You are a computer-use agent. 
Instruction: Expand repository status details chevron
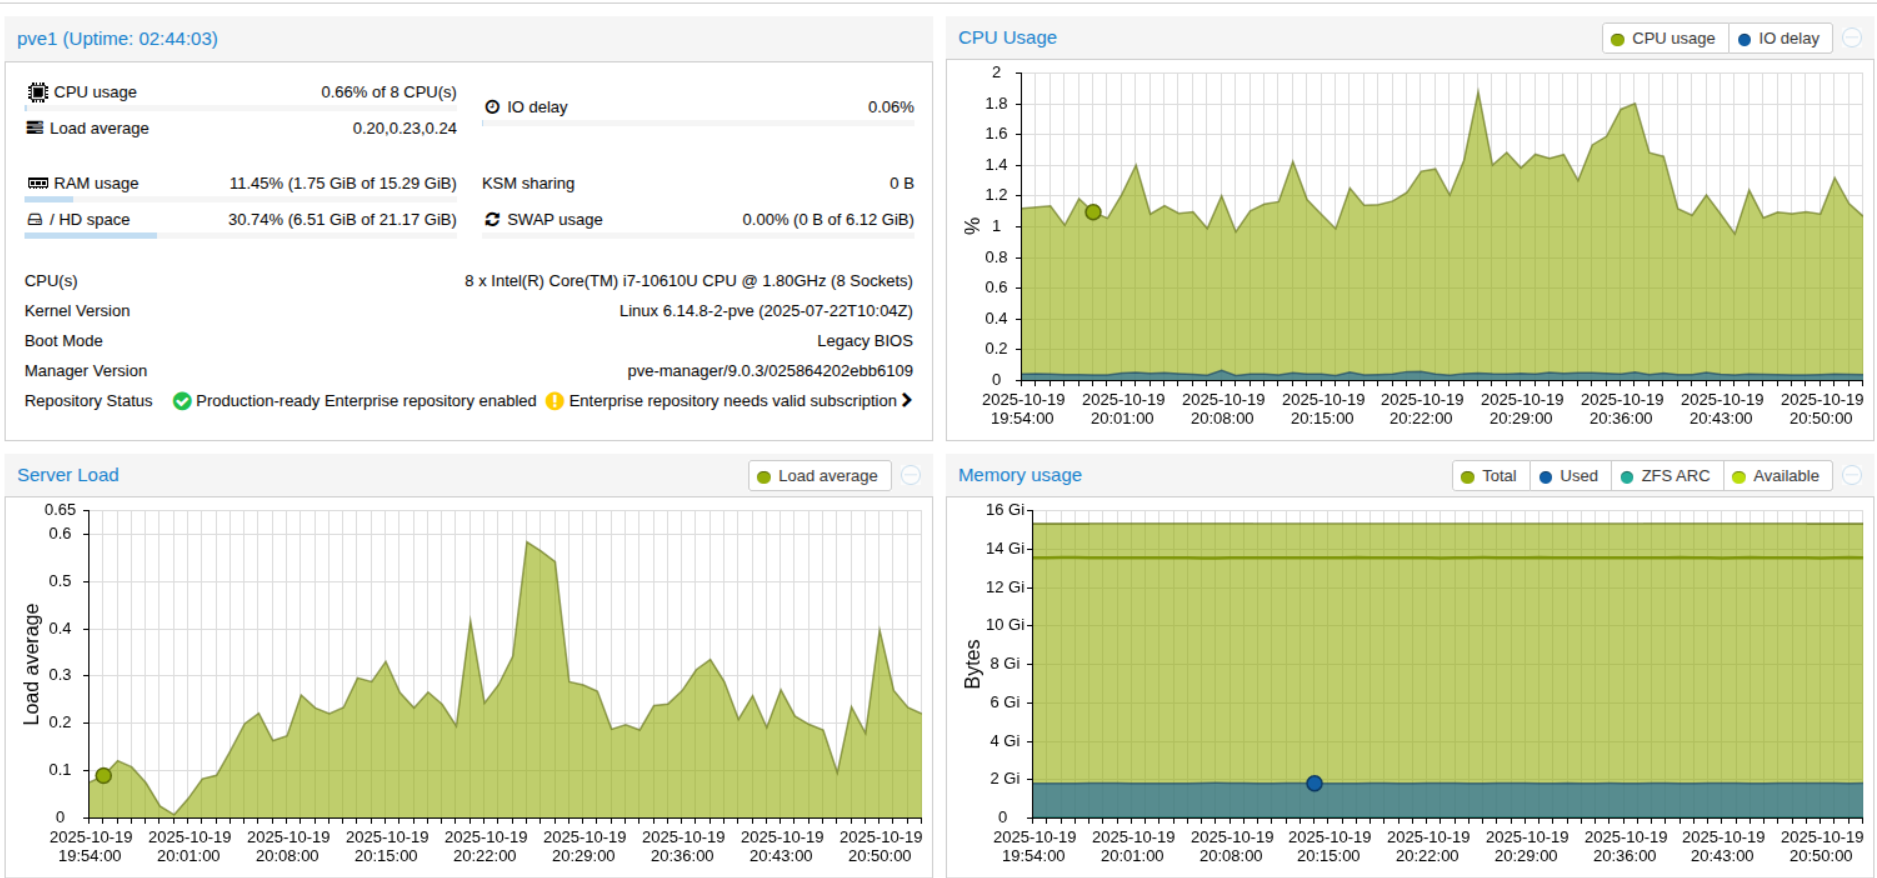coord(907,400)
